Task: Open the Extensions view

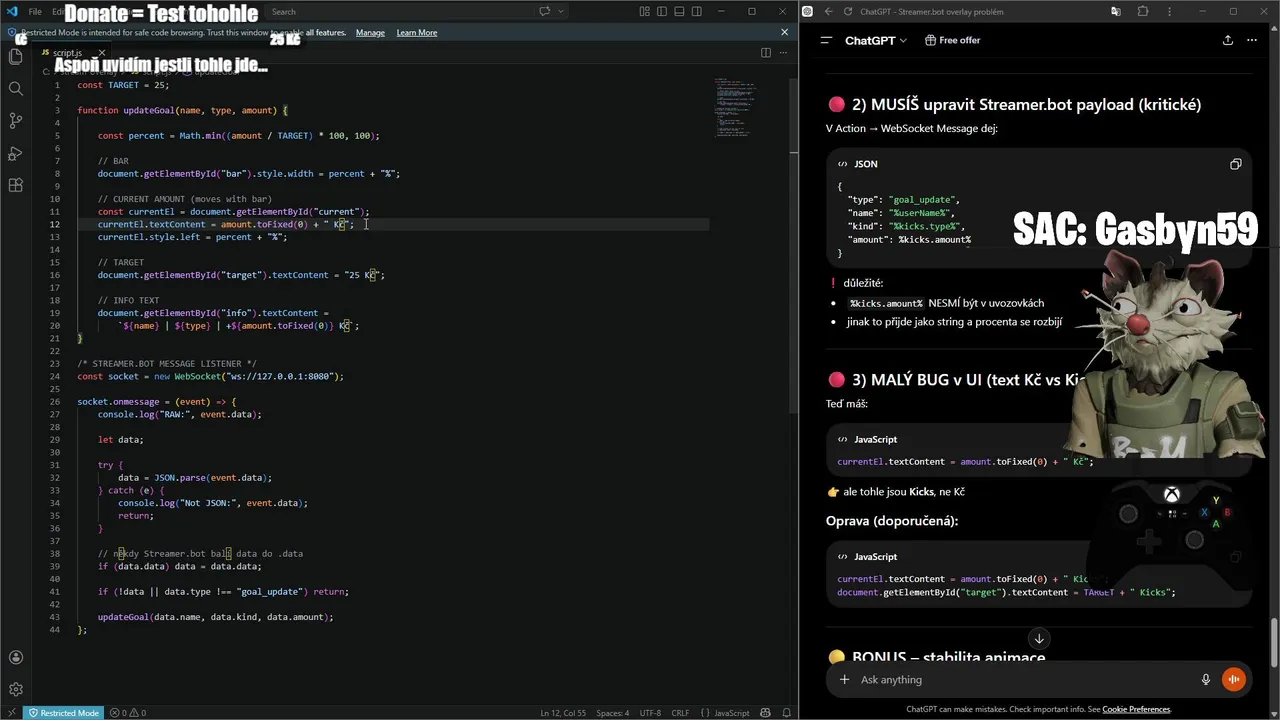Action: tap(15, 185)
